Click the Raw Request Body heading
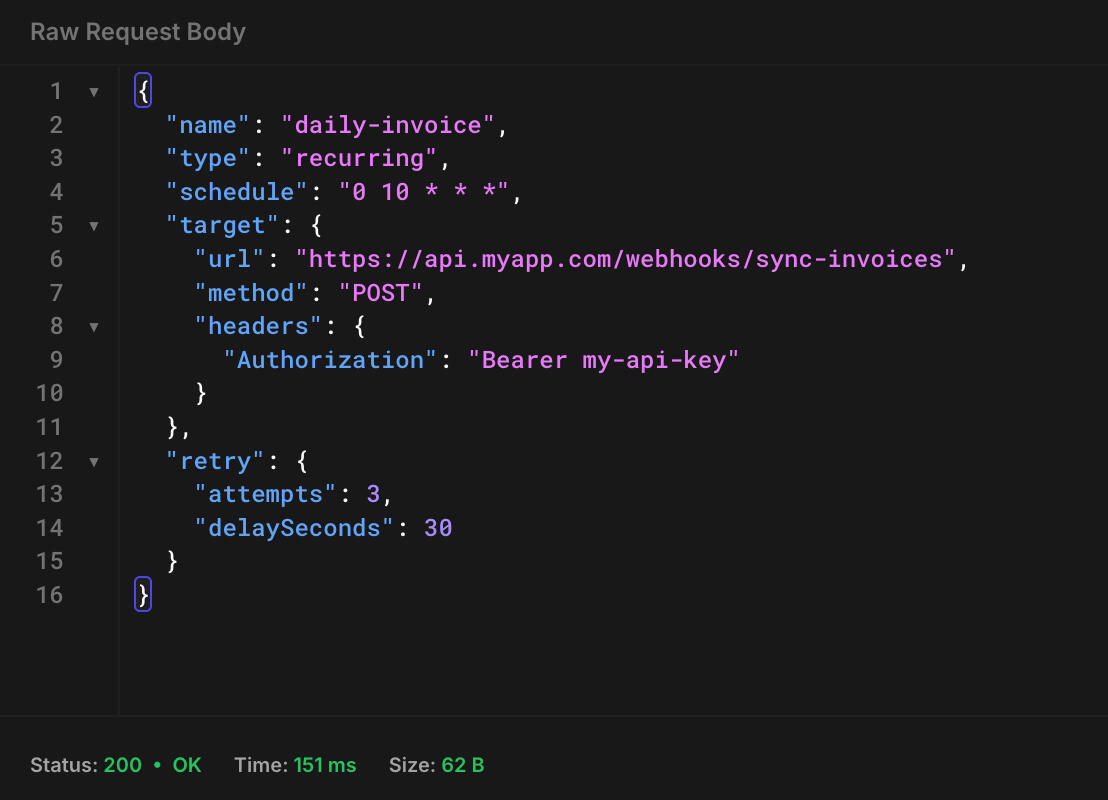The width and height of the screenshot is (1108, 800). 138,32
